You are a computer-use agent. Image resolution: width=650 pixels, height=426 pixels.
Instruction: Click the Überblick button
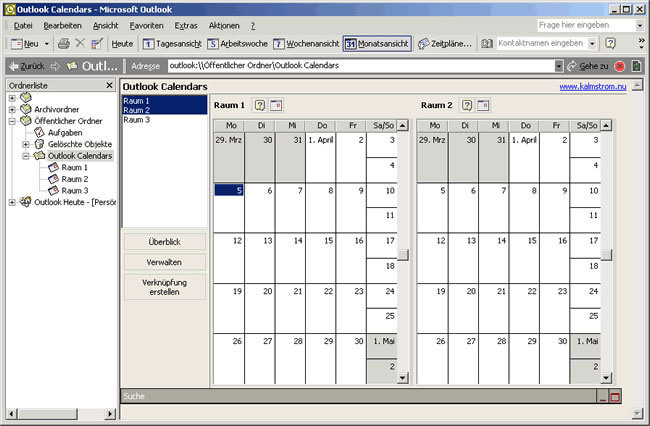(x=165, y=242)
